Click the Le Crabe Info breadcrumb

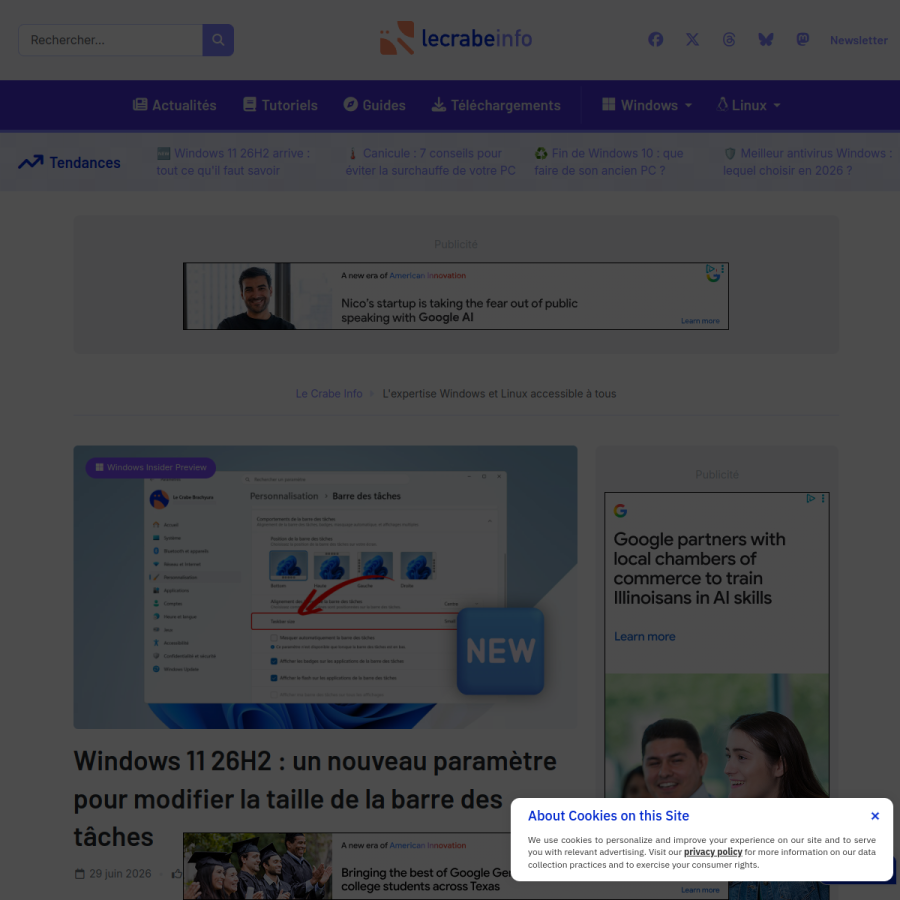(x=329, y=394)
